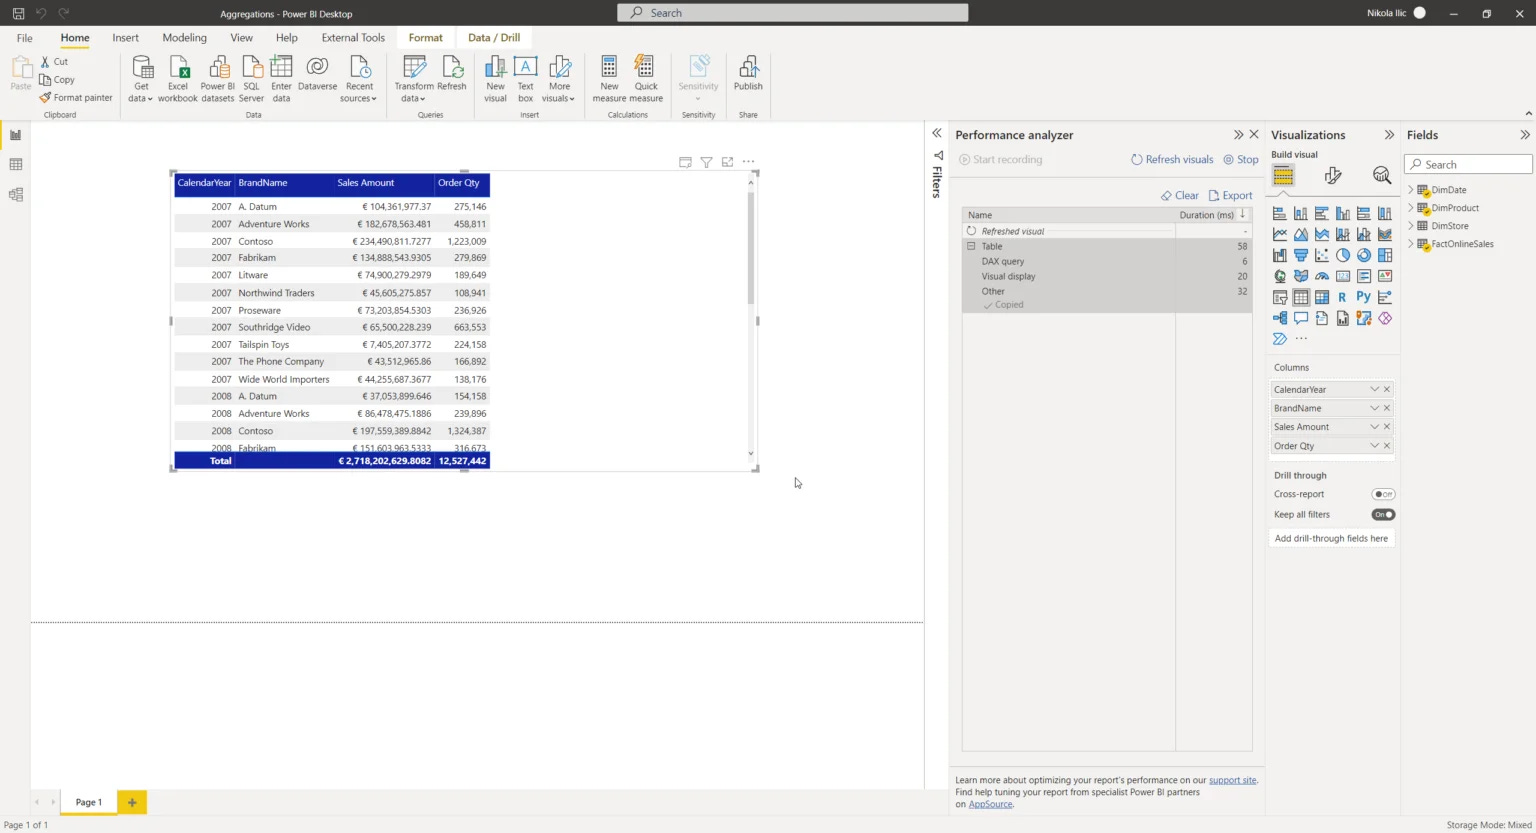Open the File menu

click(x=24, y=38)
